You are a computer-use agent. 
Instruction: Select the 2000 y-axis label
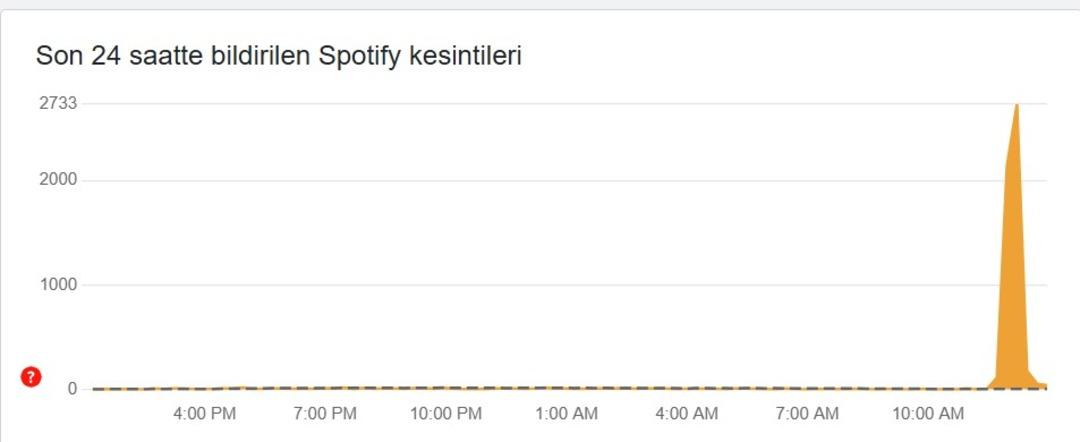58,180
